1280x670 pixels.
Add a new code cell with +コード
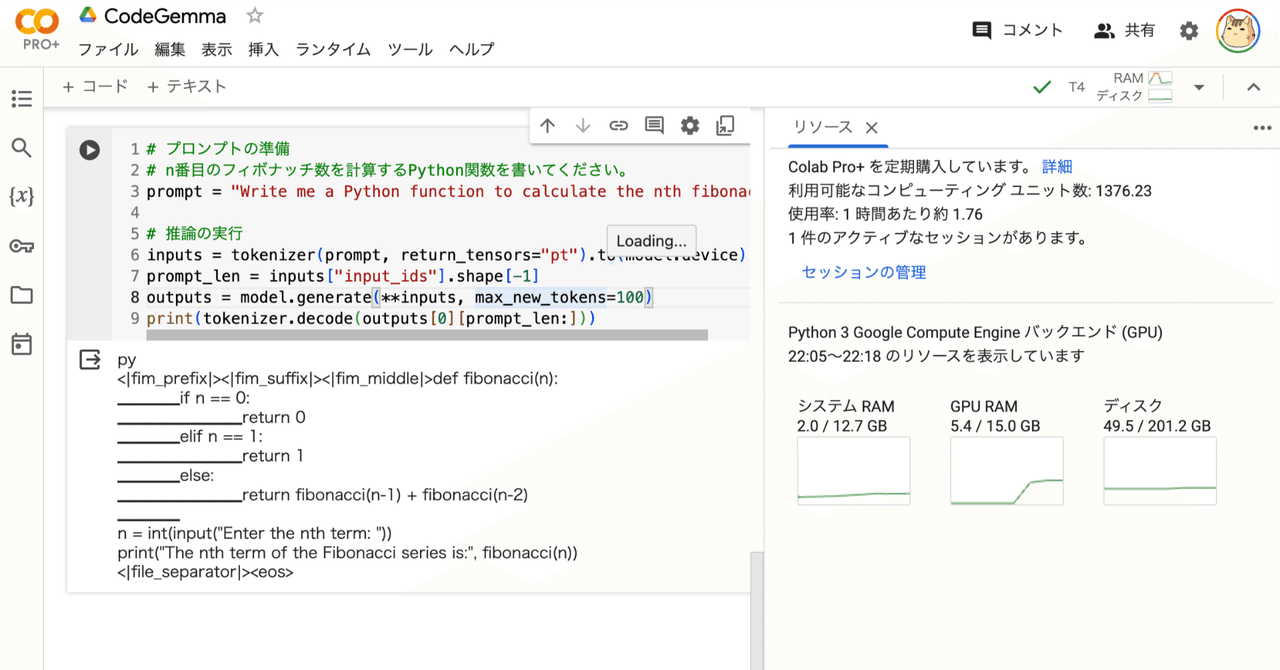(95, 86)
